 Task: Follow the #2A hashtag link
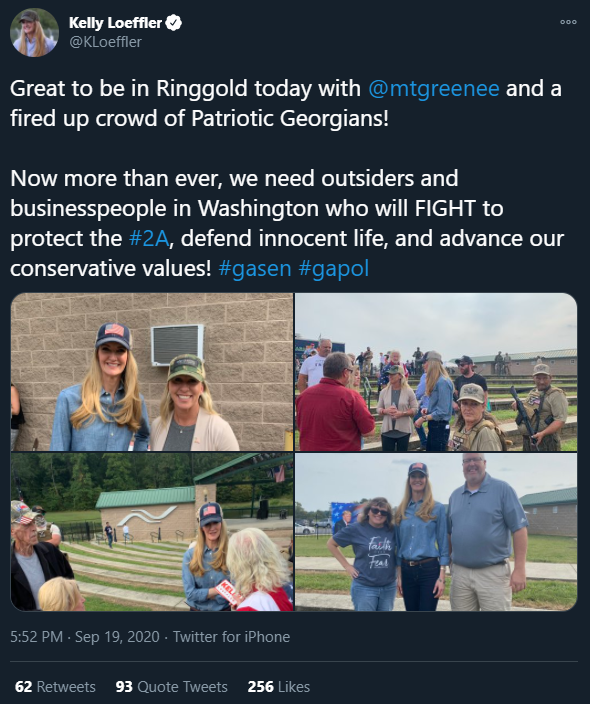149,238
